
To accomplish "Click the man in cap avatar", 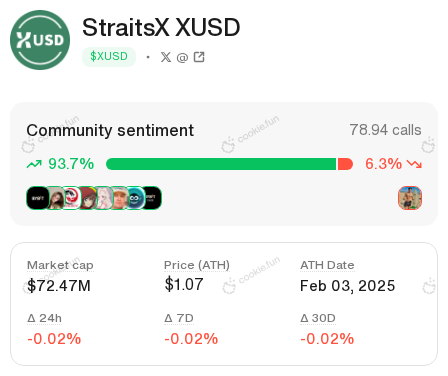I will pos(119,198).
